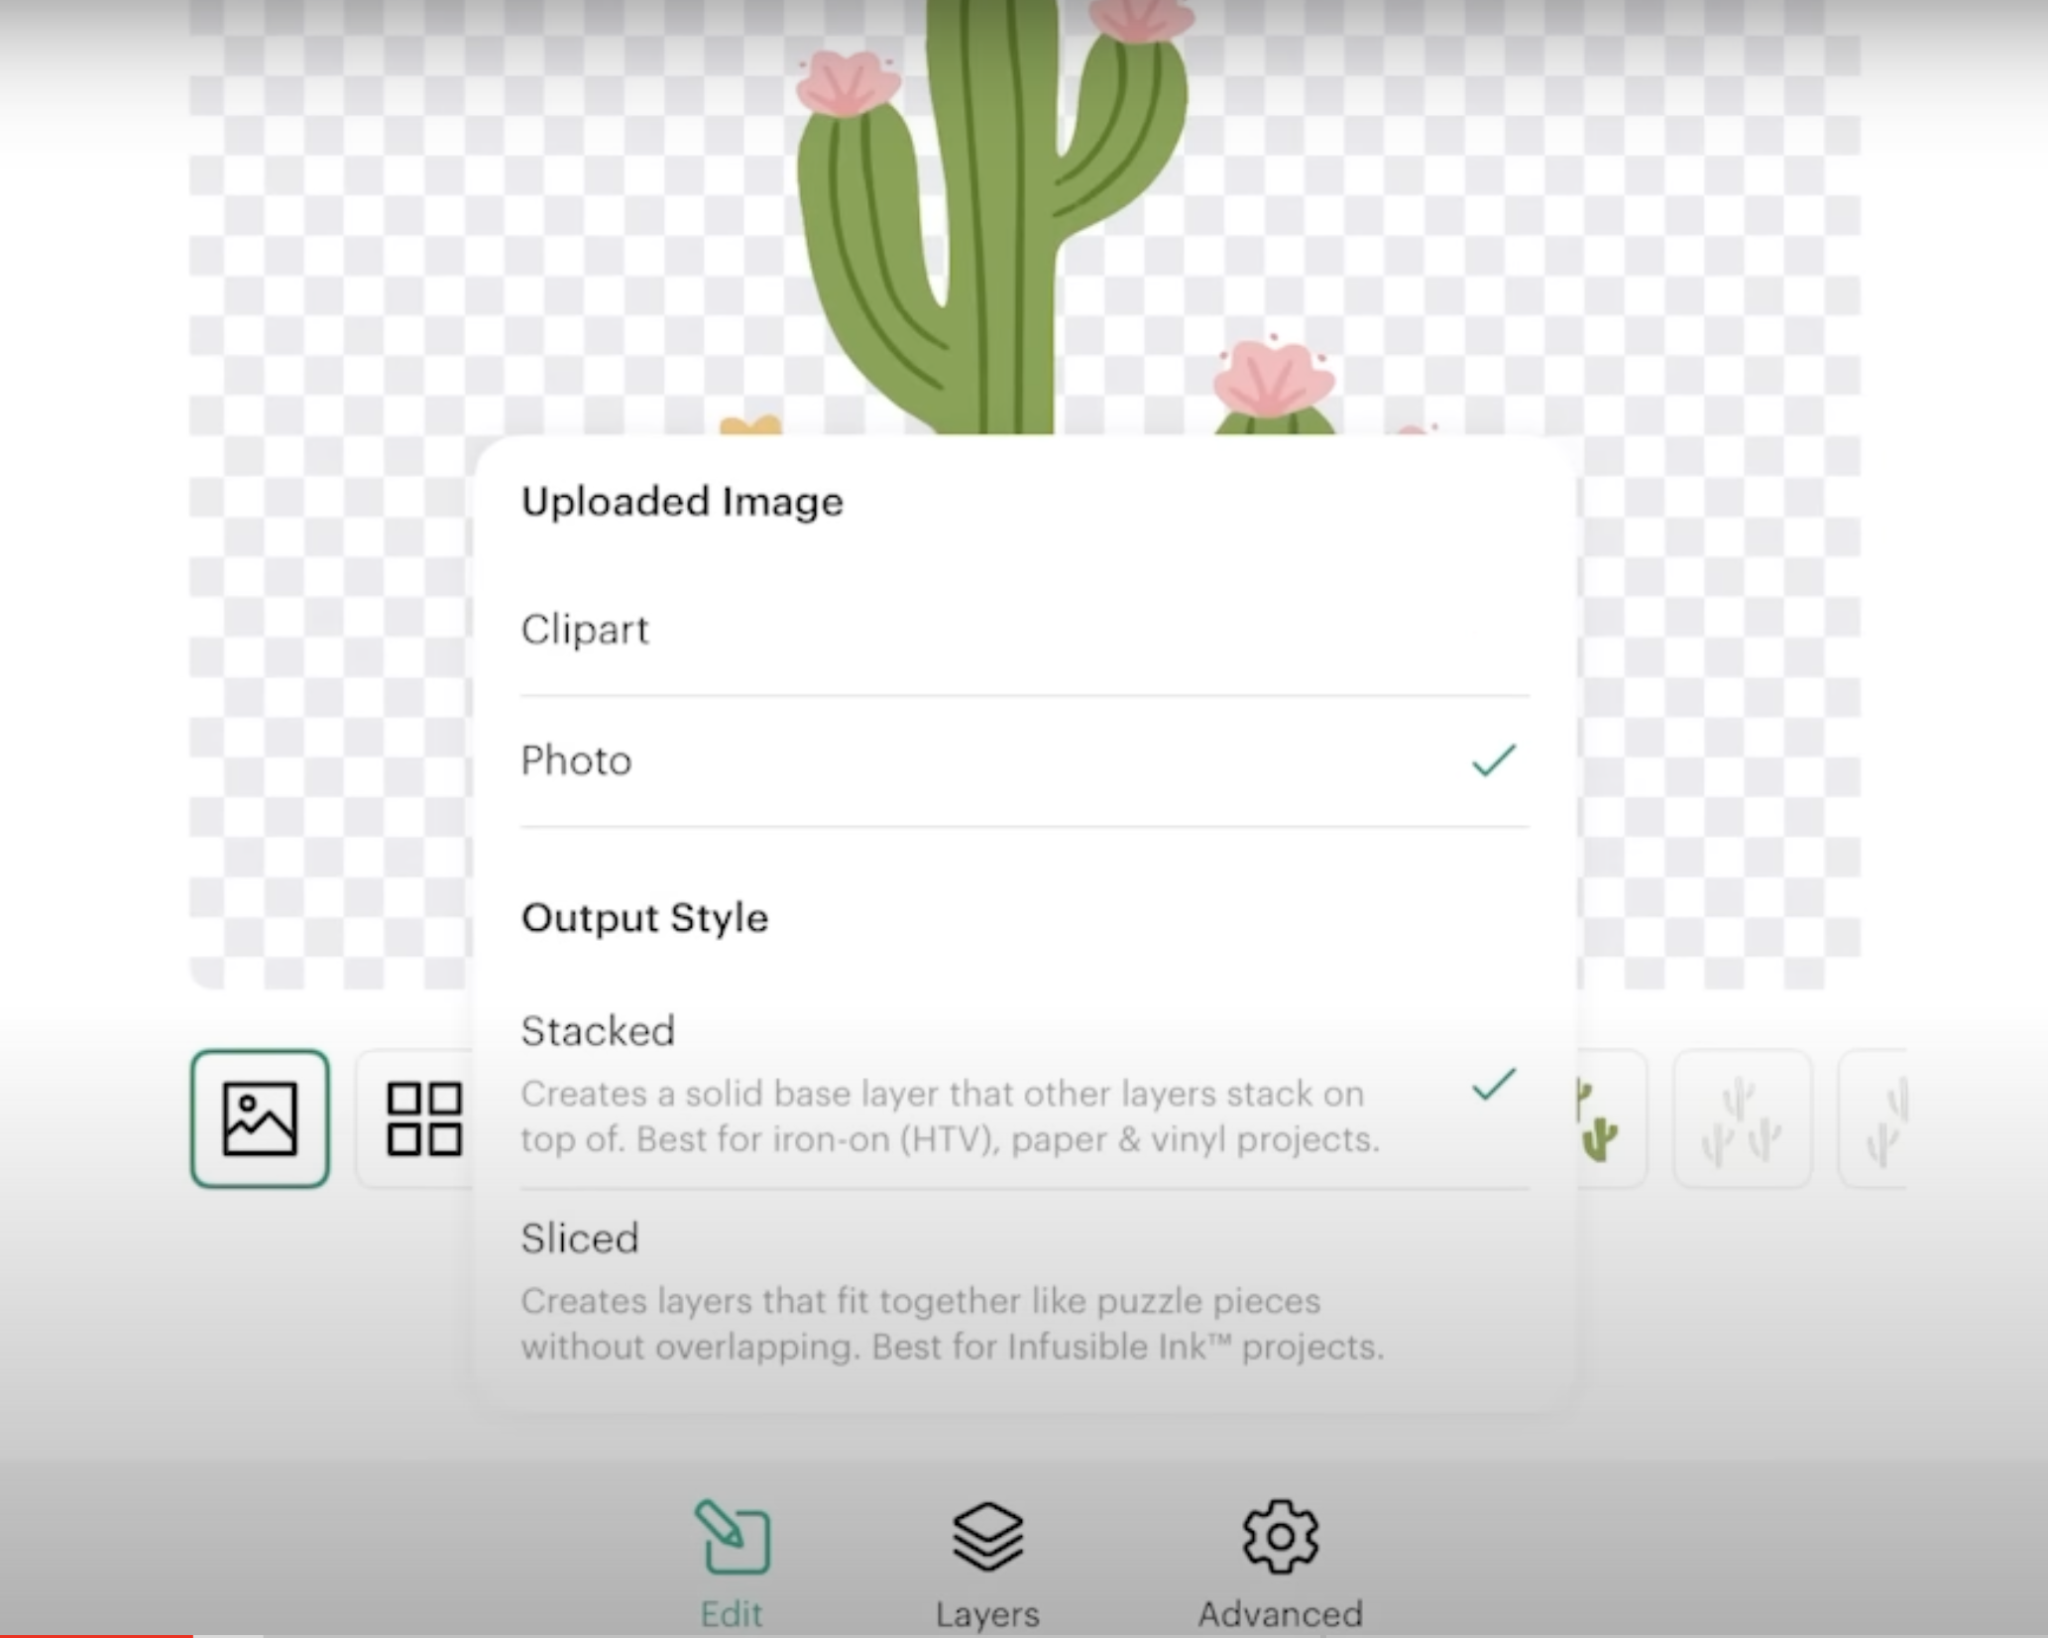Image resolution: width=2048 pixels, height=1638 pixels.
Task: Select the faded three-cactus outline thumbnail
Action: tap(1741, 1120)
